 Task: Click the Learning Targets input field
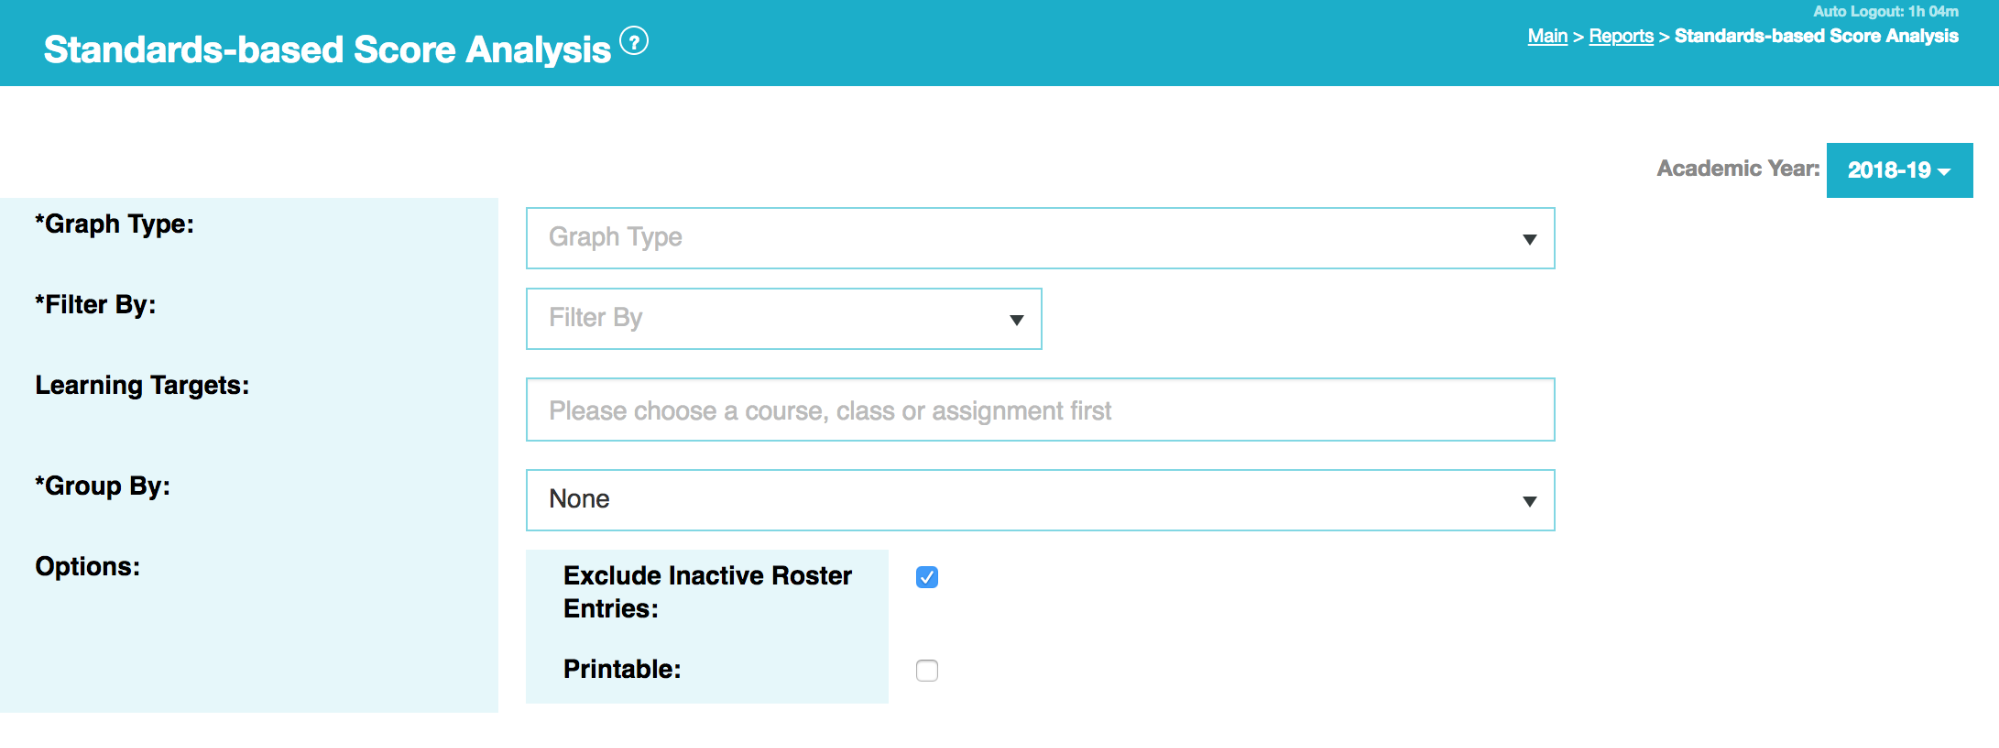click(1040, 410)
